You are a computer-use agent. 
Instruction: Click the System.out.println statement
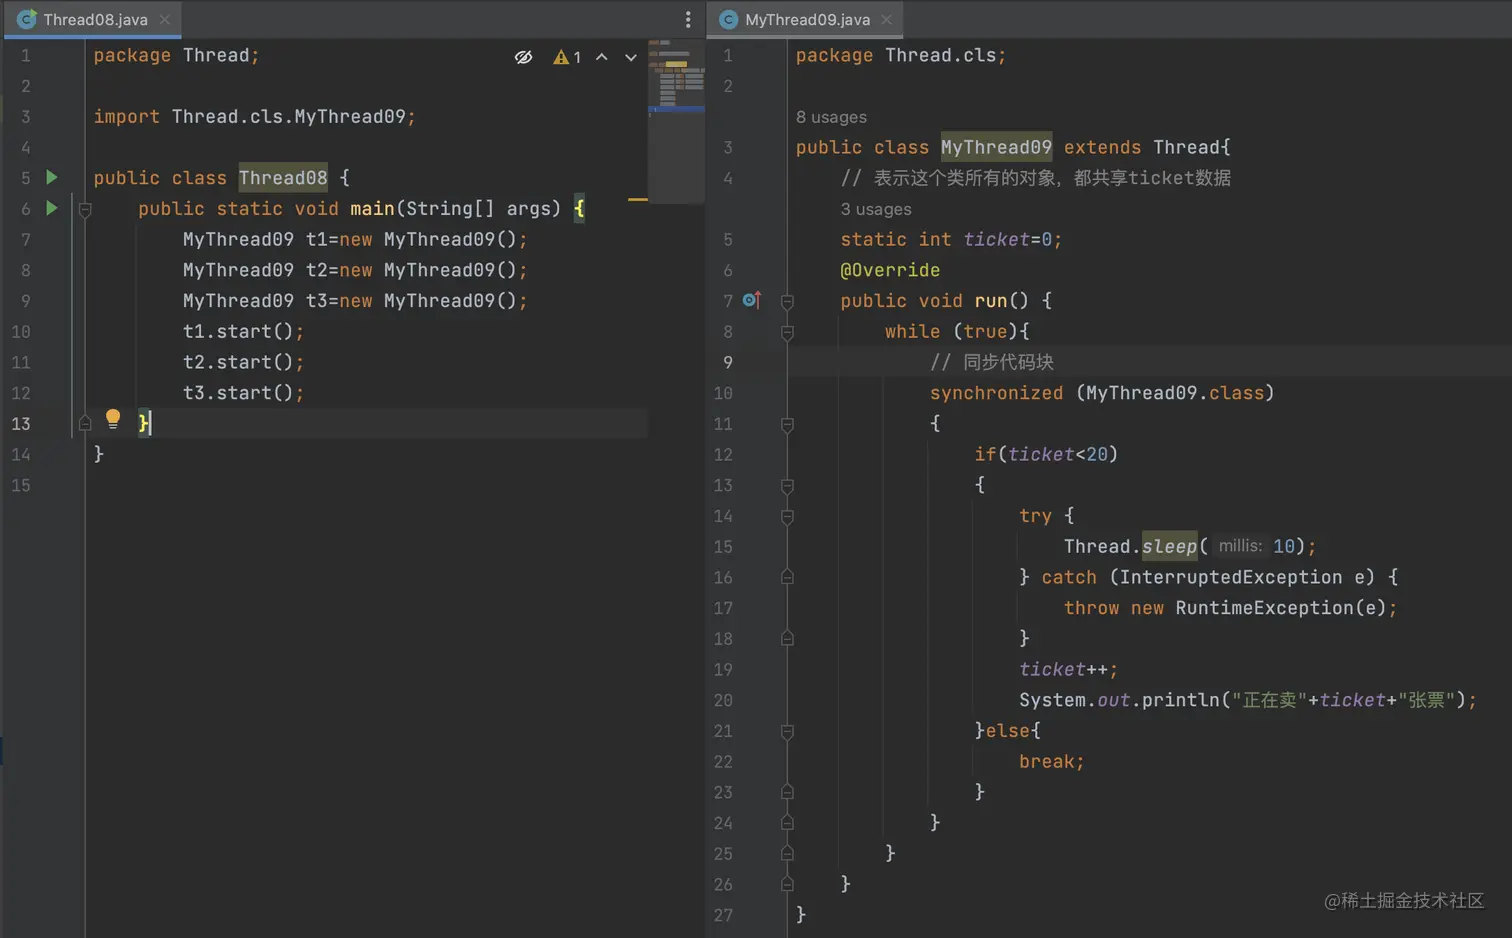click(1248, 700)
